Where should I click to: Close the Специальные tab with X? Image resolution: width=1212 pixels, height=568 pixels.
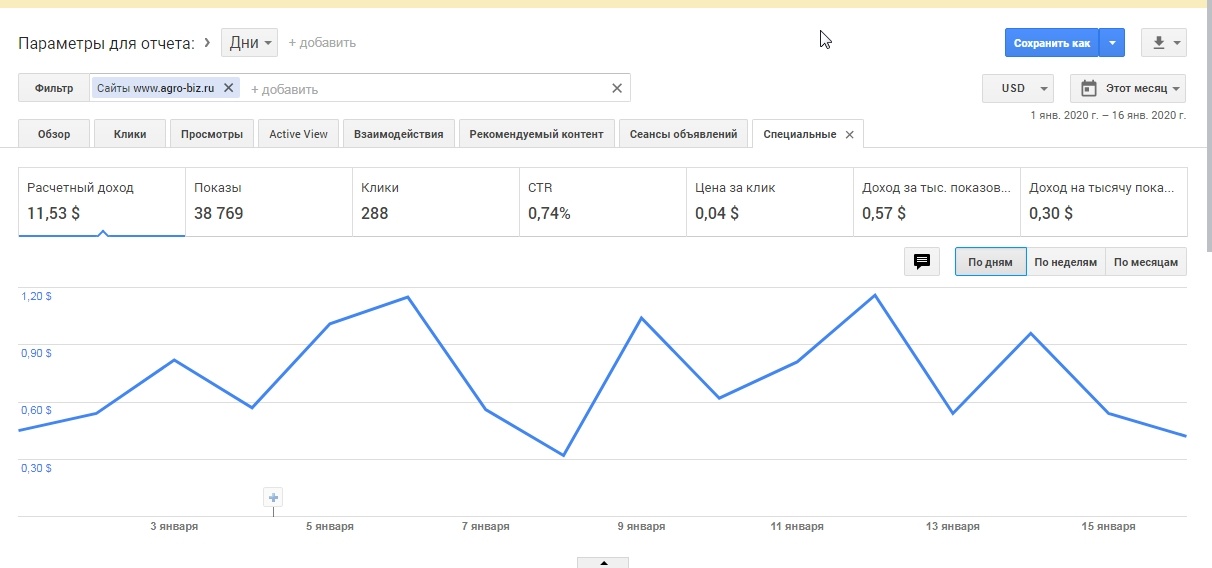849,135
